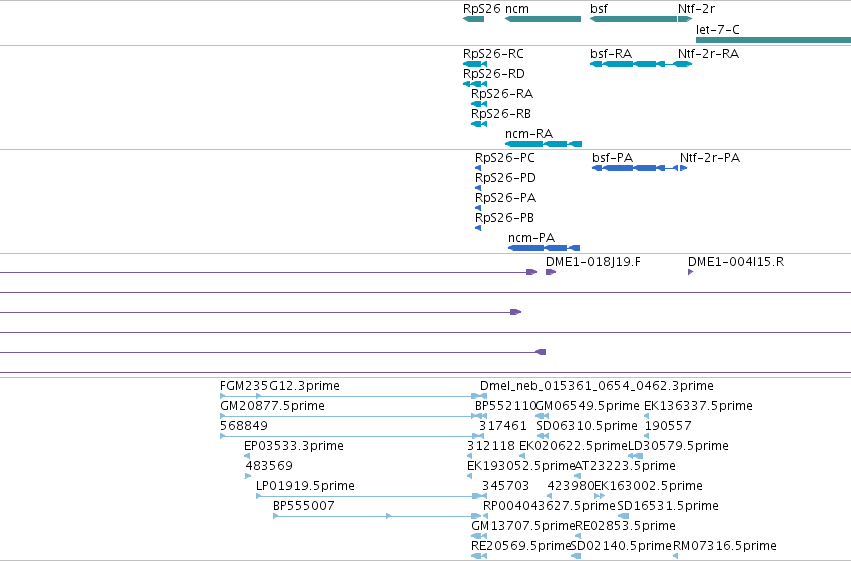
Task: Open Dmel_neb_015361_0654_0462.3prime EST label
Action: [596, 386]
